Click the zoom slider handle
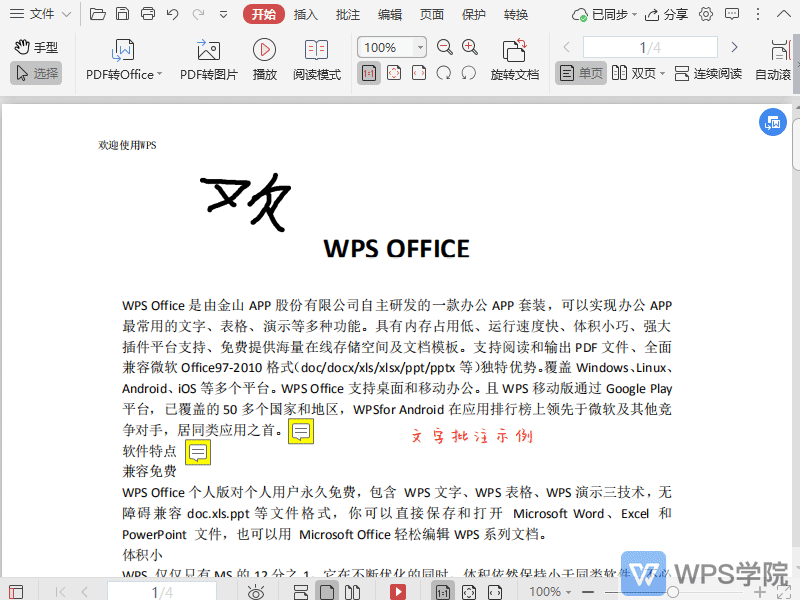 click(673, 592)
